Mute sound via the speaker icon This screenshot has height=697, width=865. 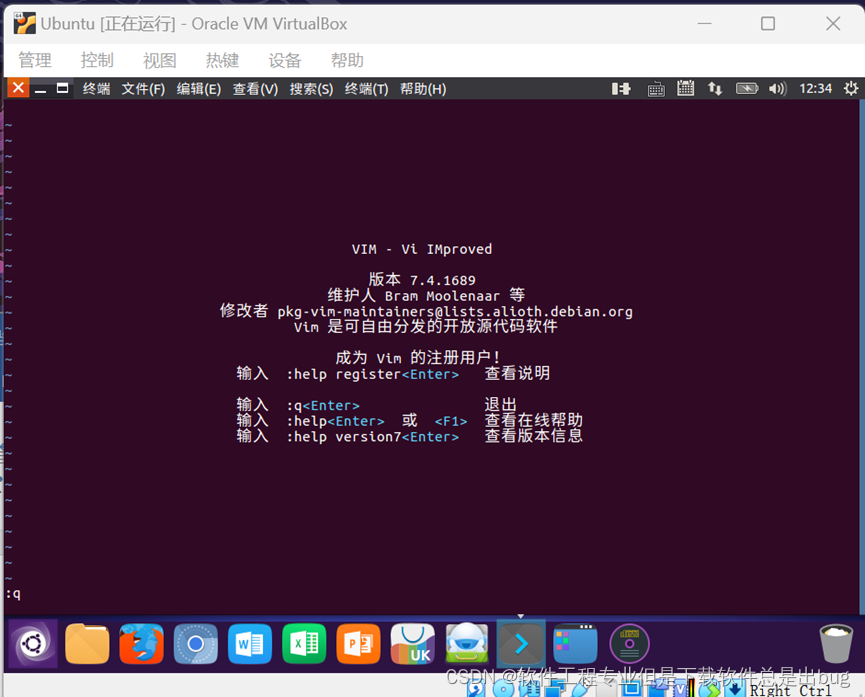tap(778, 88)
